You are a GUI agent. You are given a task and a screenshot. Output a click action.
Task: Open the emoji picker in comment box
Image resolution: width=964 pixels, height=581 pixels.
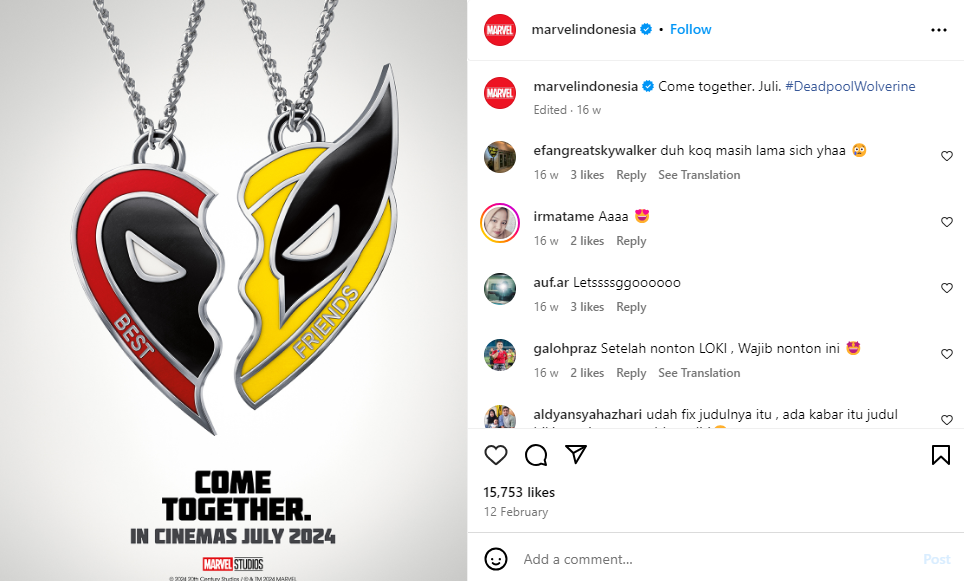pyautogui.click(x=496, y=559)
